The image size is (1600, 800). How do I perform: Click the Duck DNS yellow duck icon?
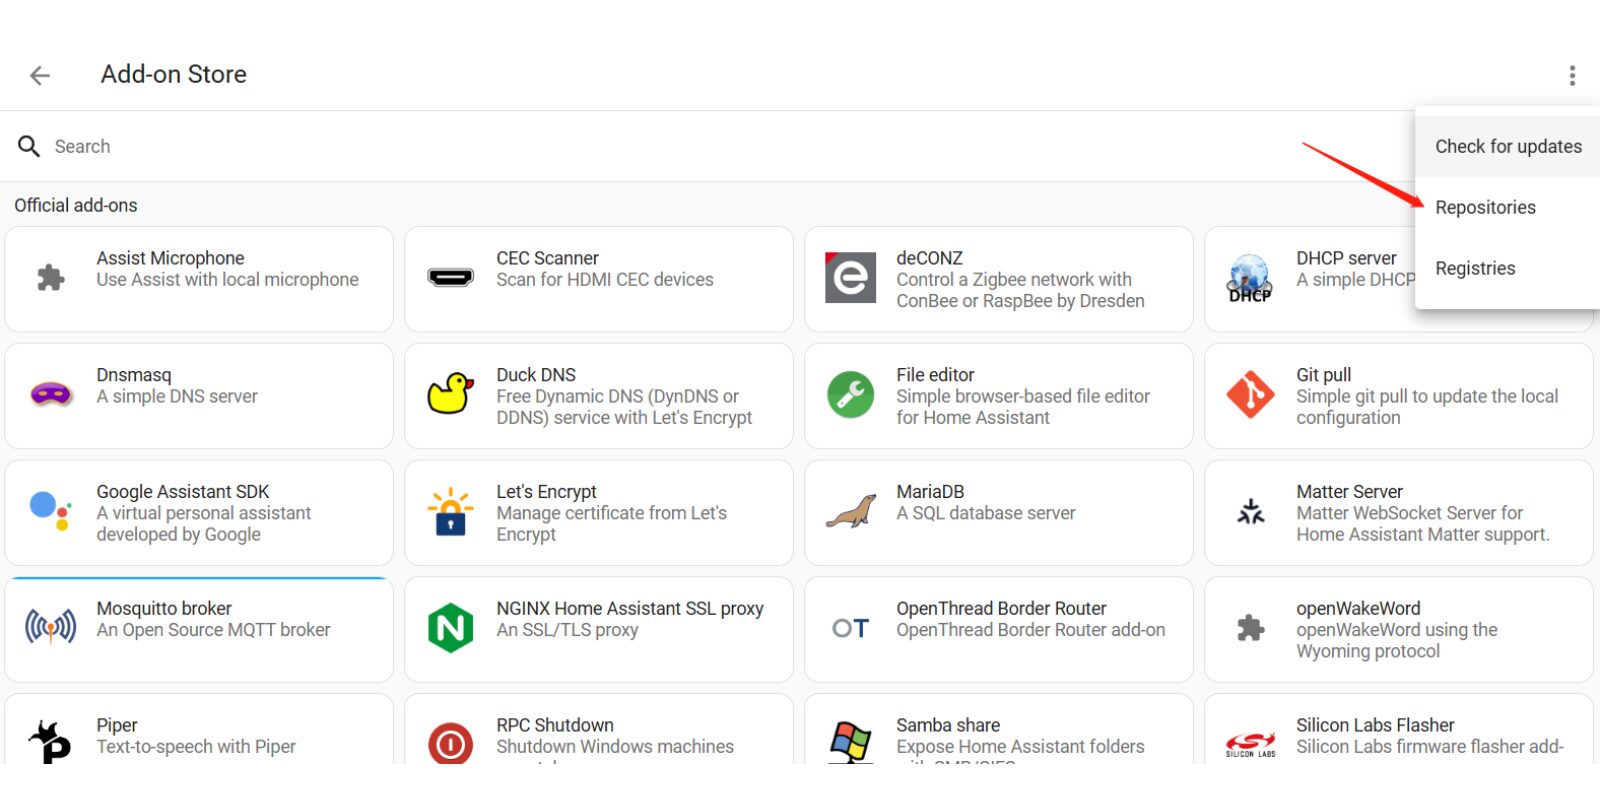pos(450,394)
